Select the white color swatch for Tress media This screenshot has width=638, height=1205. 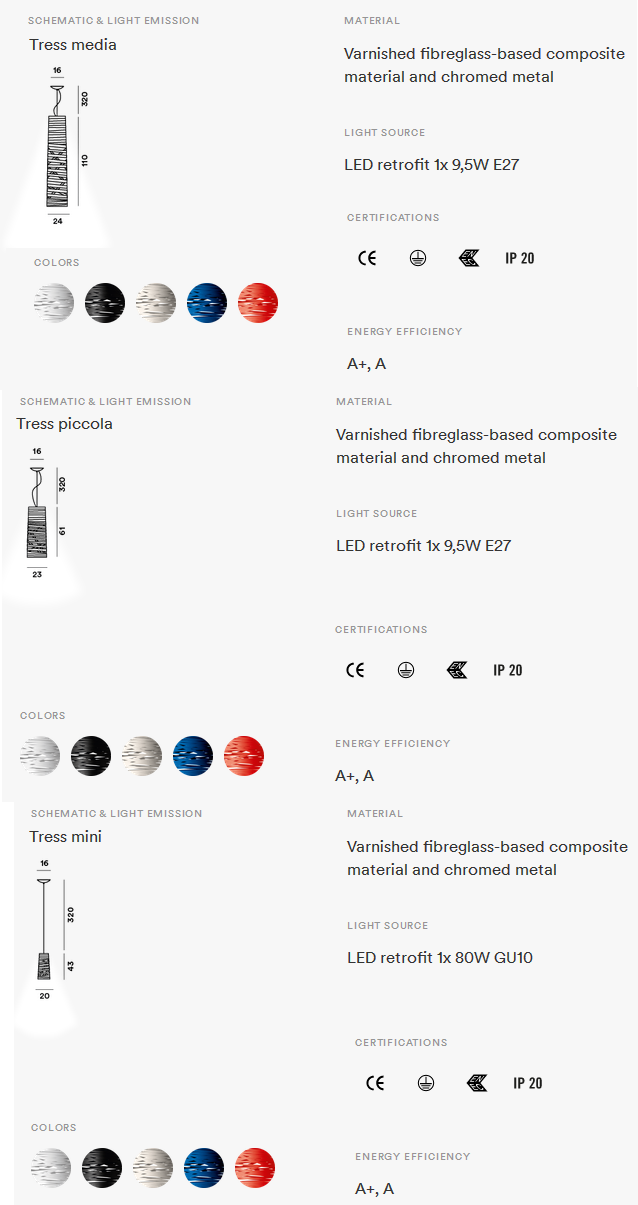[x=54, y=303]
